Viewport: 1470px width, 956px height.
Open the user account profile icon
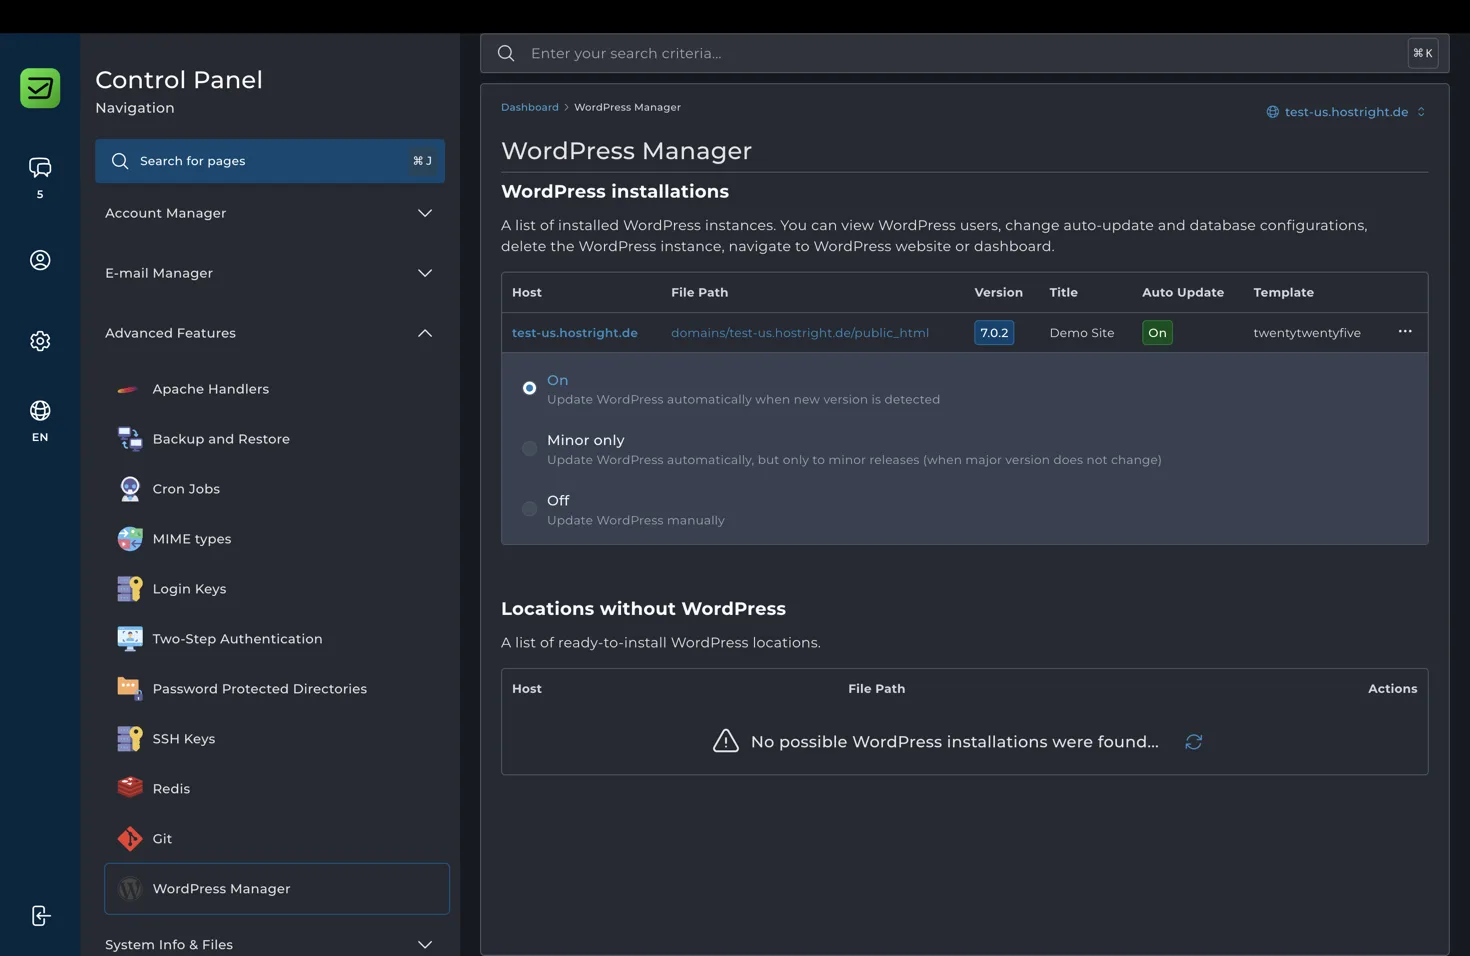pyautogui.click(x=40, y=260)
